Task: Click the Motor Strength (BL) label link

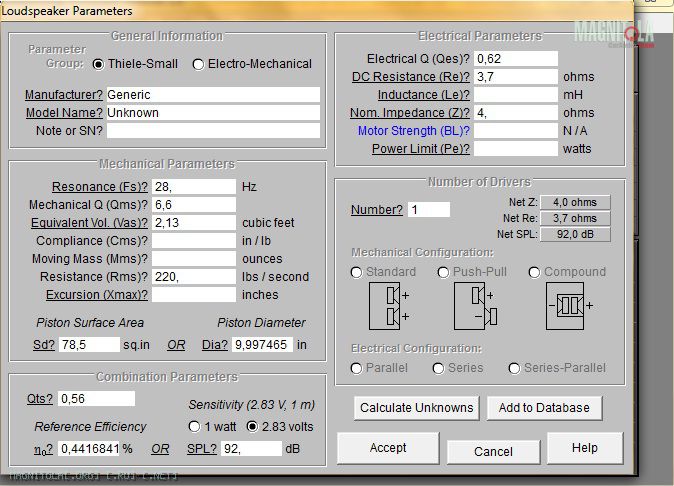Action: click(414, 131)
